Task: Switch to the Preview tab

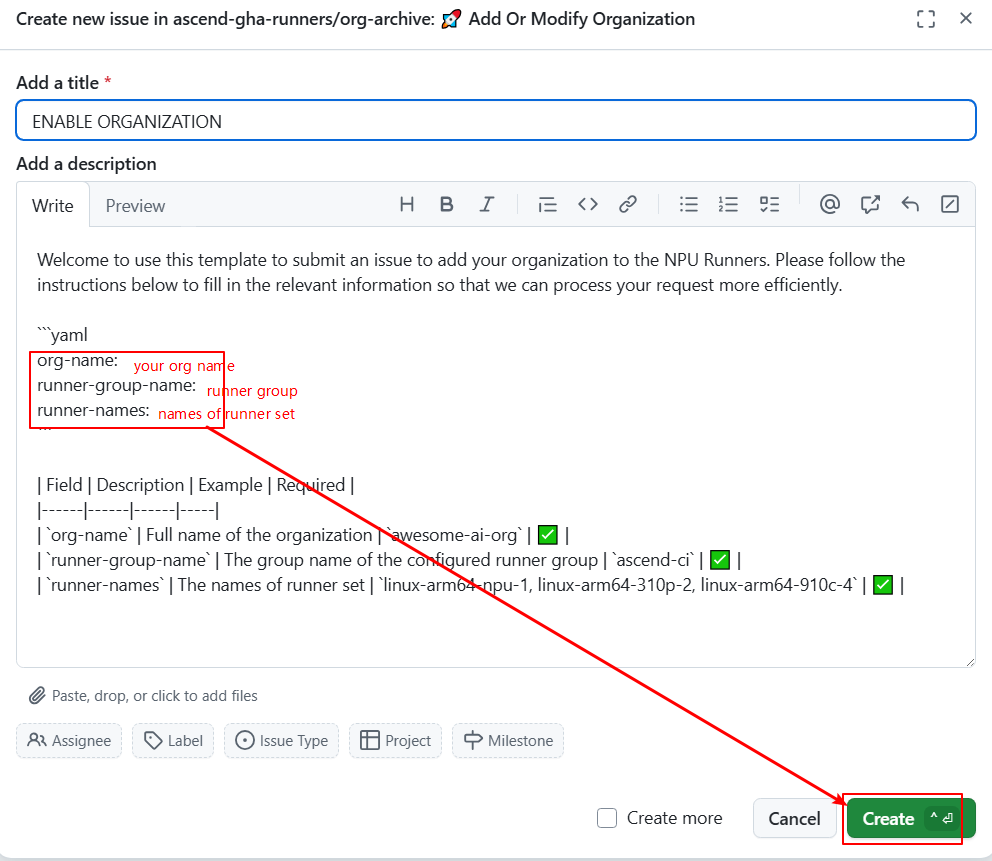Action: [135, 206]
